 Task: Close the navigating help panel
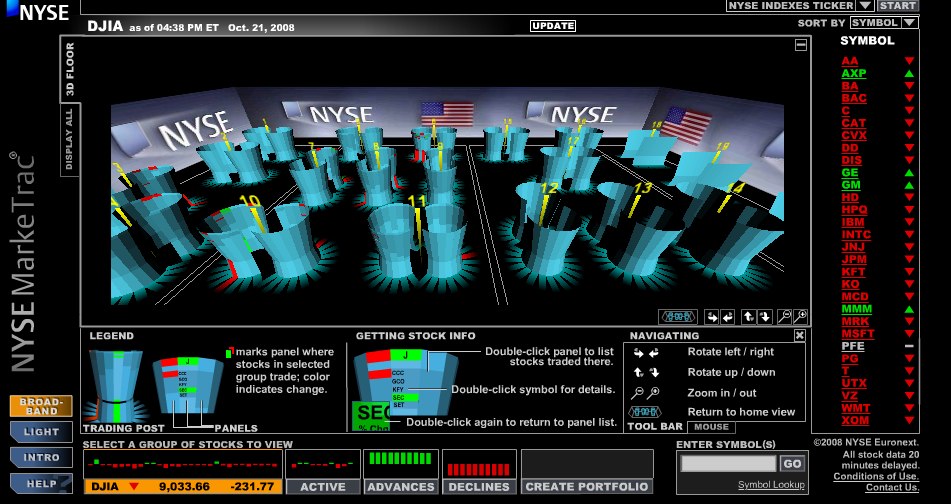(x=799, y=335)
